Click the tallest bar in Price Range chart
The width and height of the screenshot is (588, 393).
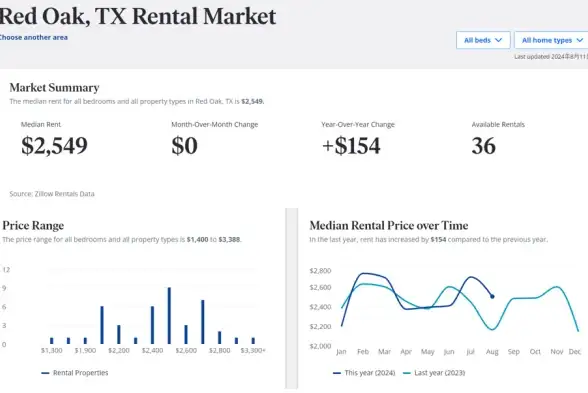click(x=169, y=316)
